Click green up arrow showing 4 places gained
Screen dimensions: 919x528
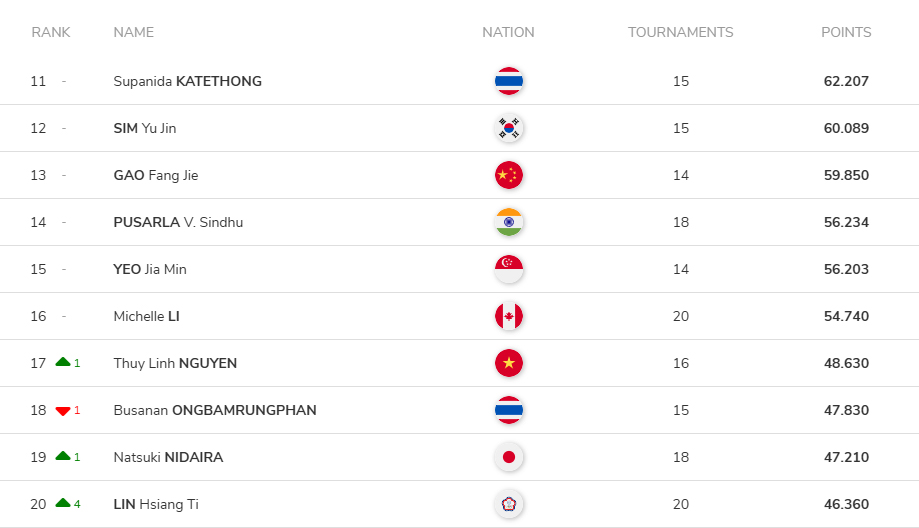[x=63, y=503]
